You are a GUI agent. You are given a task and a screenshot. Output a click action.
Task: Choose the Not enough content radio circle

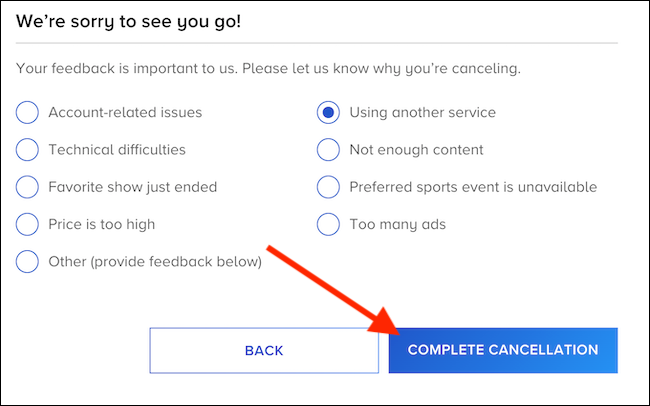(328, 150)
